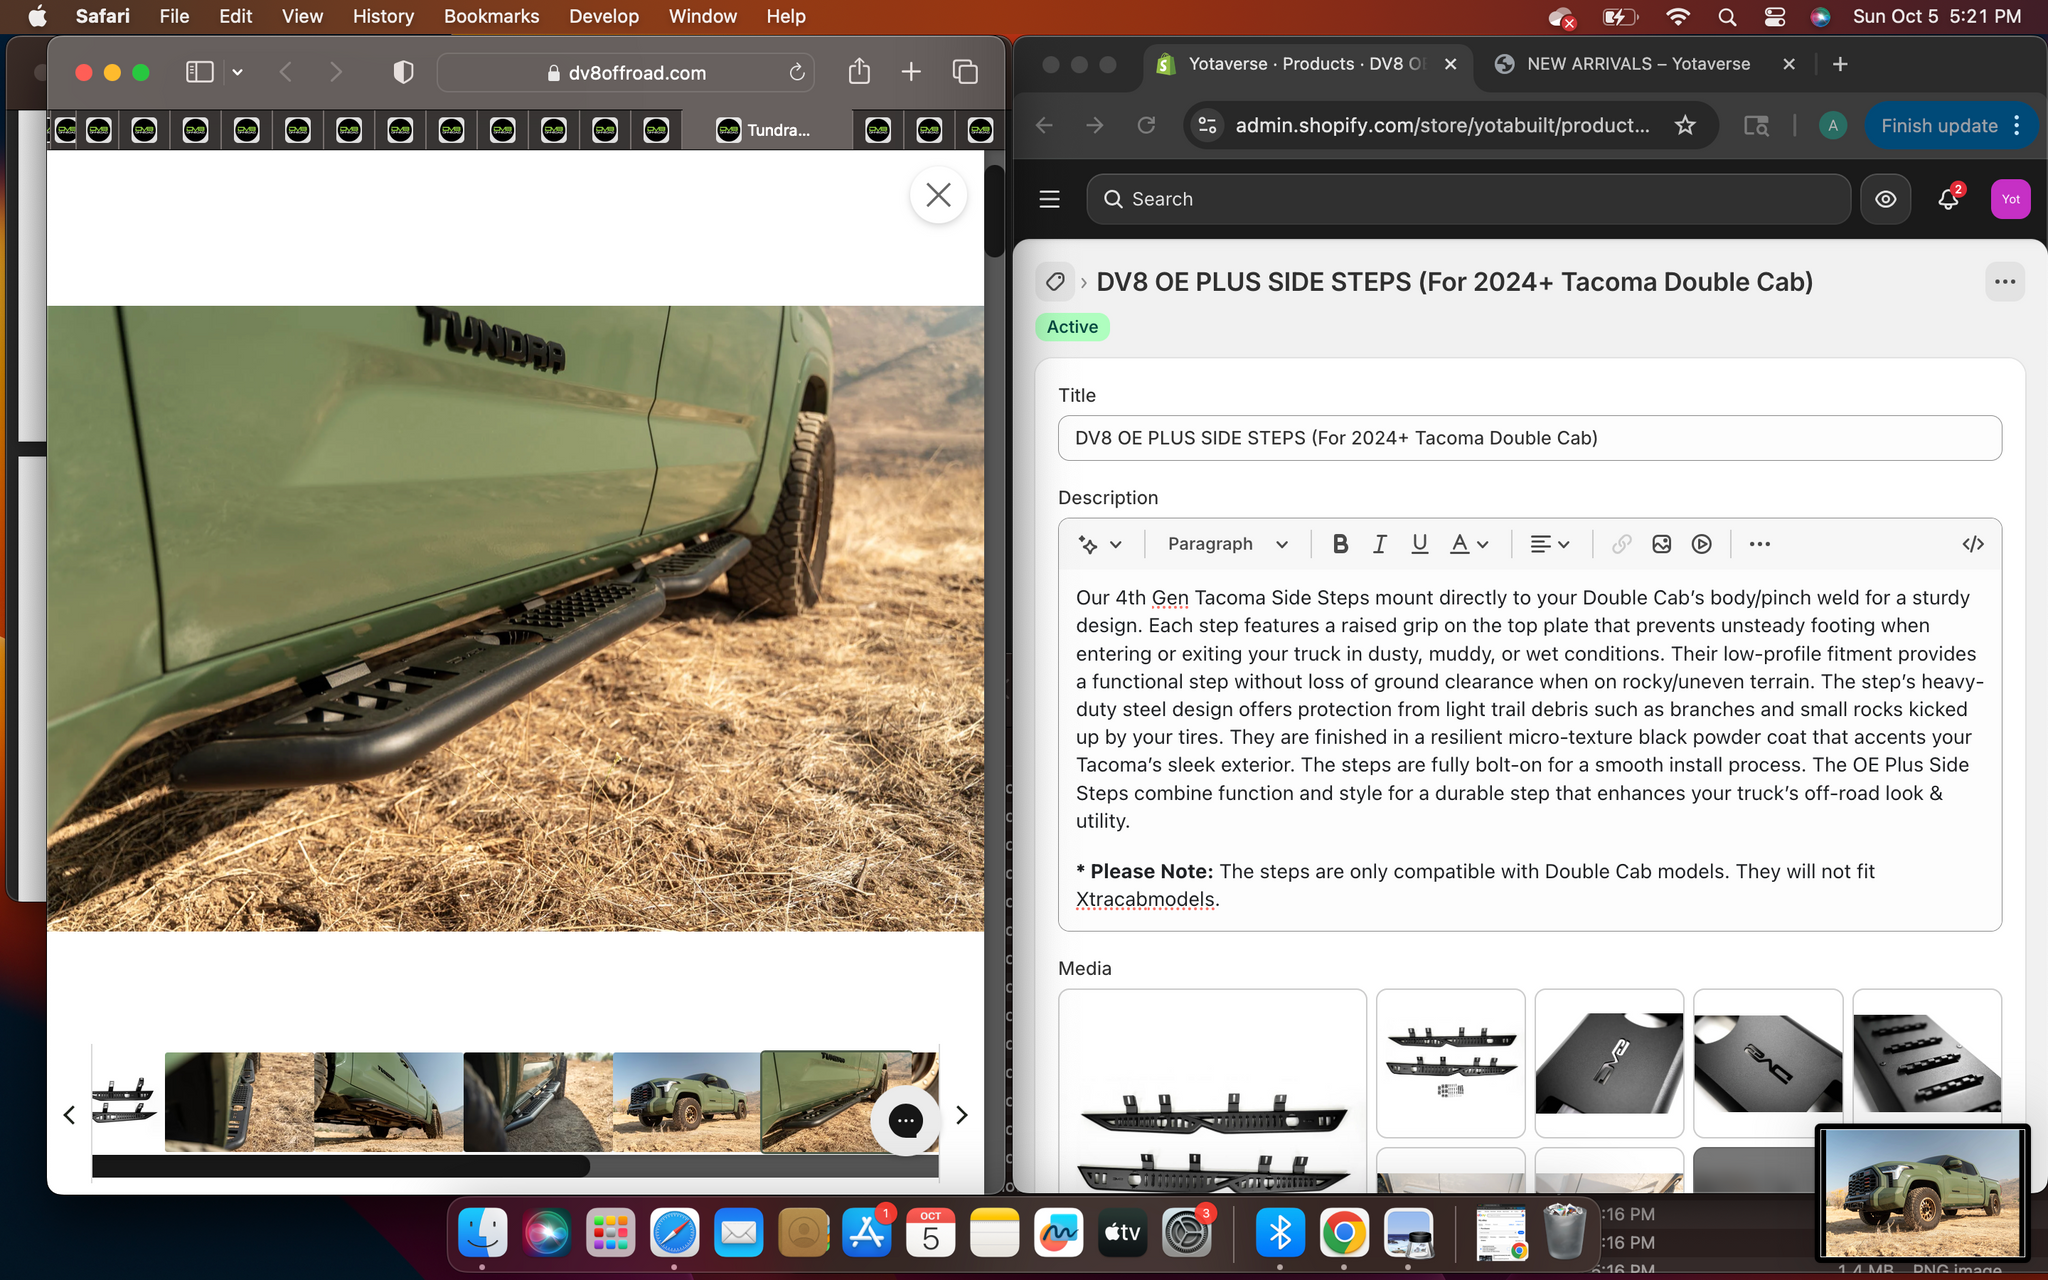The height and width of the screenshot is (1280, 2048).
Task: Close the image lightbox overlay
Action: (937, 195)
